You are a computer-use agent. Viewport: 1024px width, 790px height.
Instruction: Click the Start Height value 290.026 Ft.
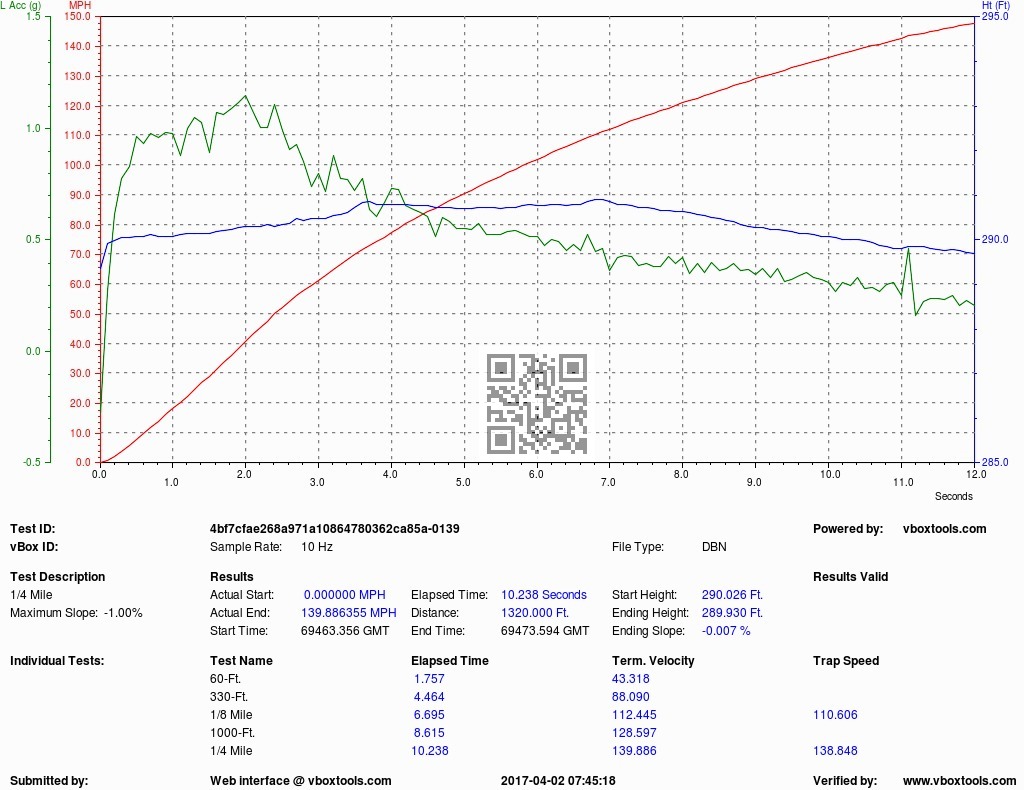pyautogui.click(x=732, y=595)
